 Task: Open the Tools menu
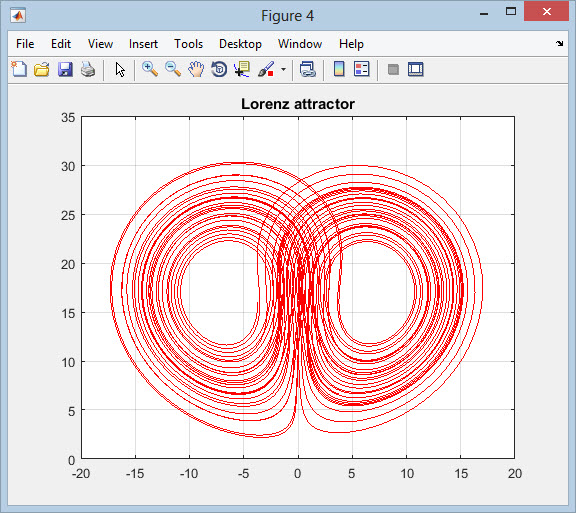[188, 44]
